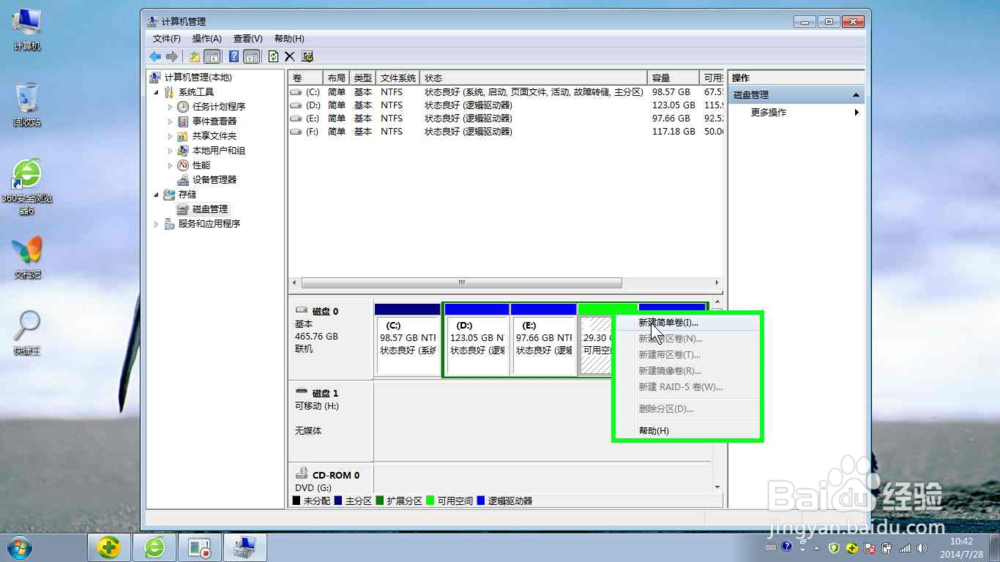Click the volume list horizontal scrollbar thumb
The width and height of the screenshot is (1000, 562).
click(x=461, y=283)
